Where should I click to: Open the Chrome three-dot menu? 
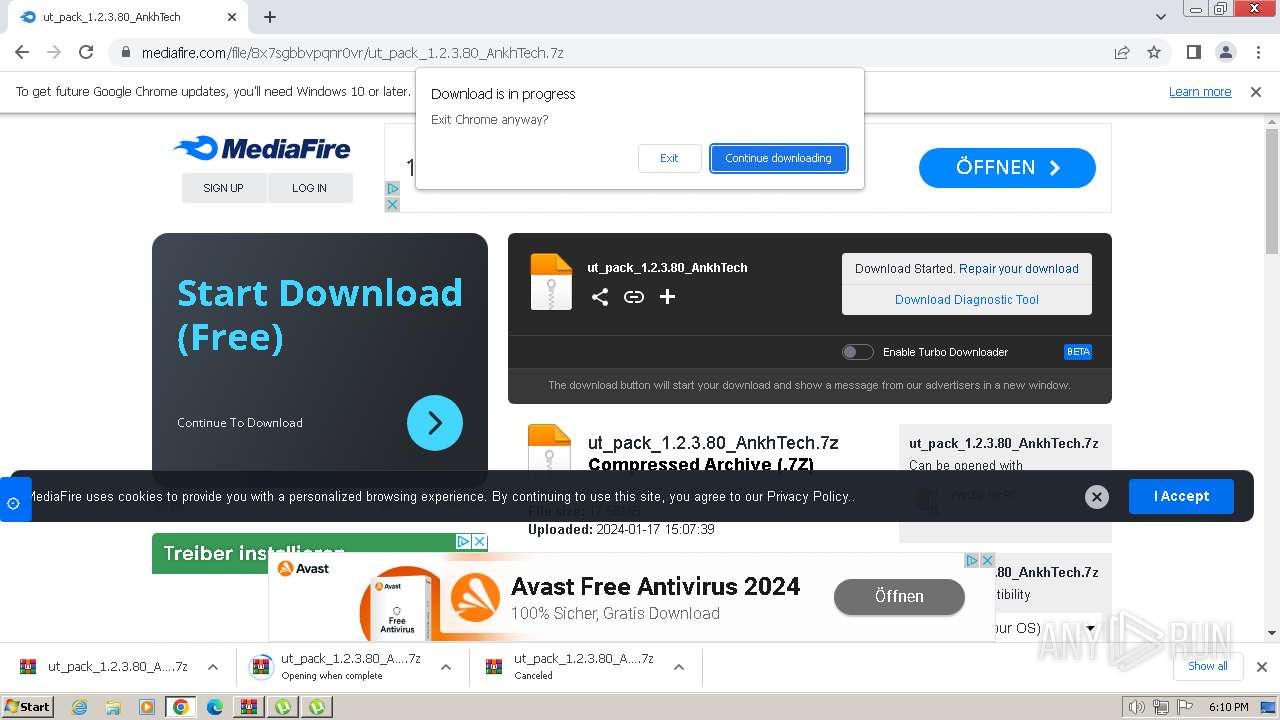tap(1257, 52)
